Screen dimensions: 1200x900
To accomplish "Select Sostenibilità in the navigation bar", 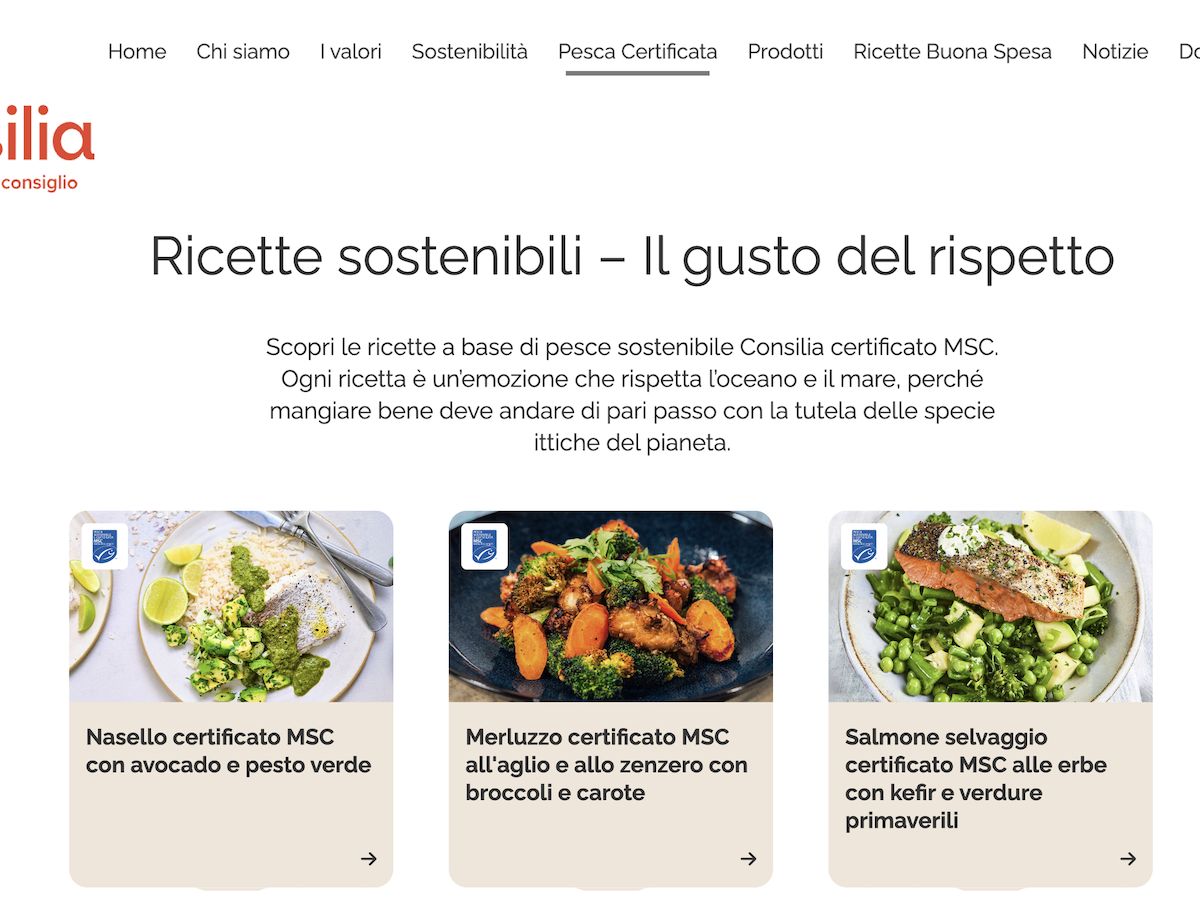I will click(470, 52).
